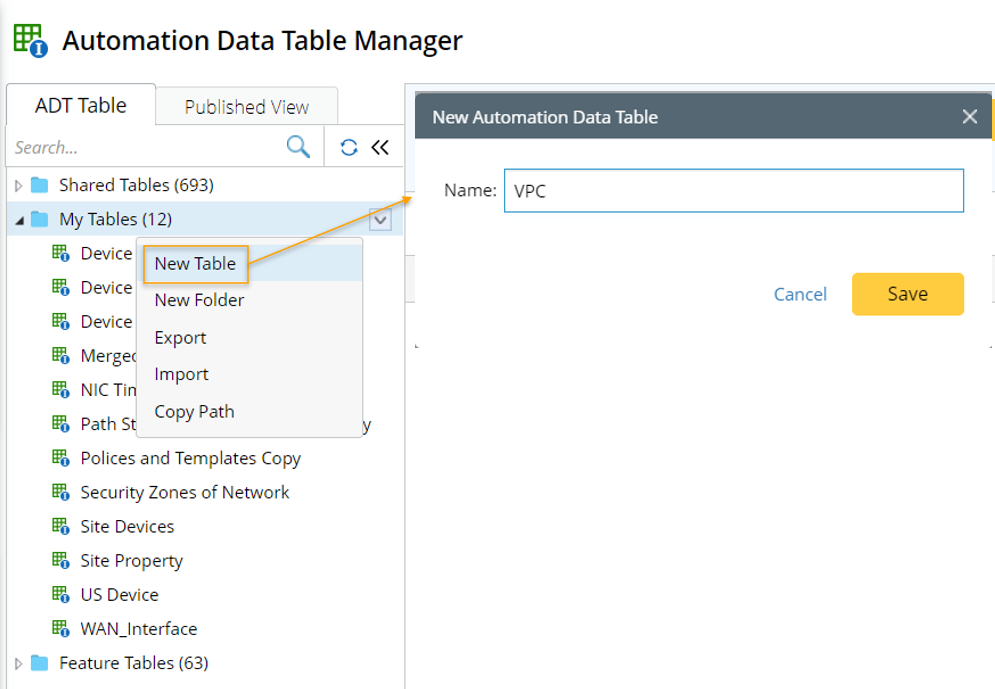This screenshot has height=689, width=995.
Task: Click the Feature Tables folder icon
Action: tap(40, 663)
